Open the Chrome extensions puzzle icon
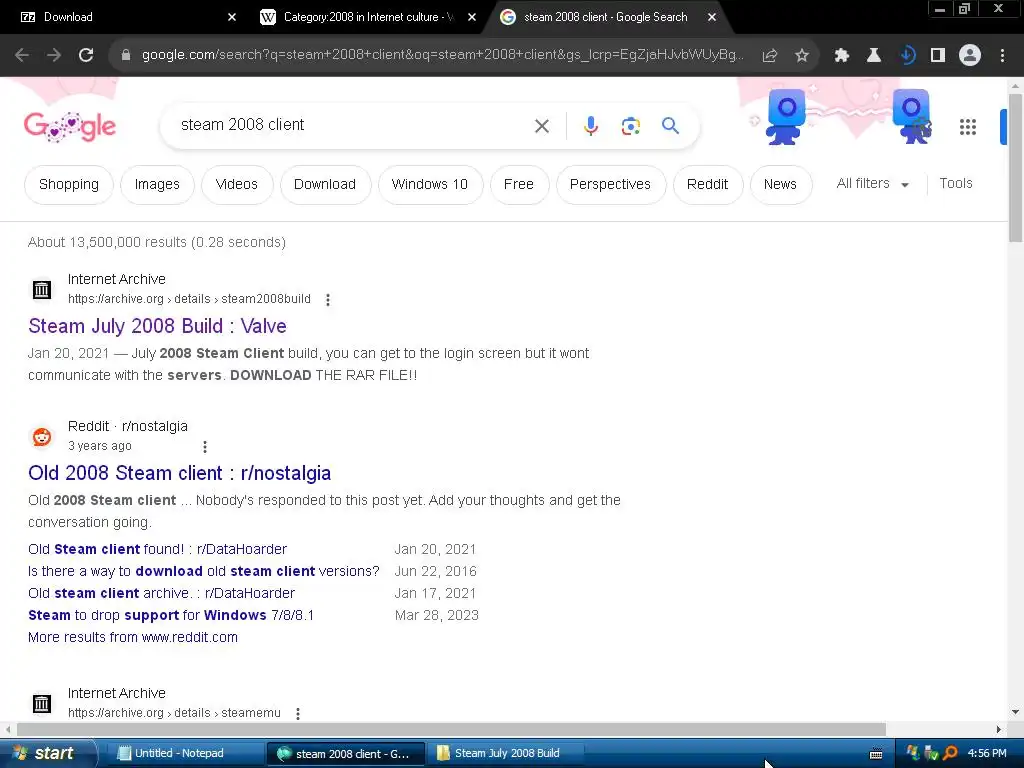The width and height of the screenshot is (1024, 768). 842,56
